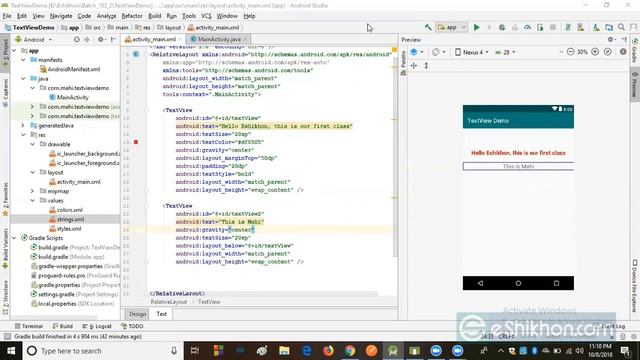Viewport: 640px width, 360px height.
Task: Collapse the drawable folder
Action: tap(33, 144)
